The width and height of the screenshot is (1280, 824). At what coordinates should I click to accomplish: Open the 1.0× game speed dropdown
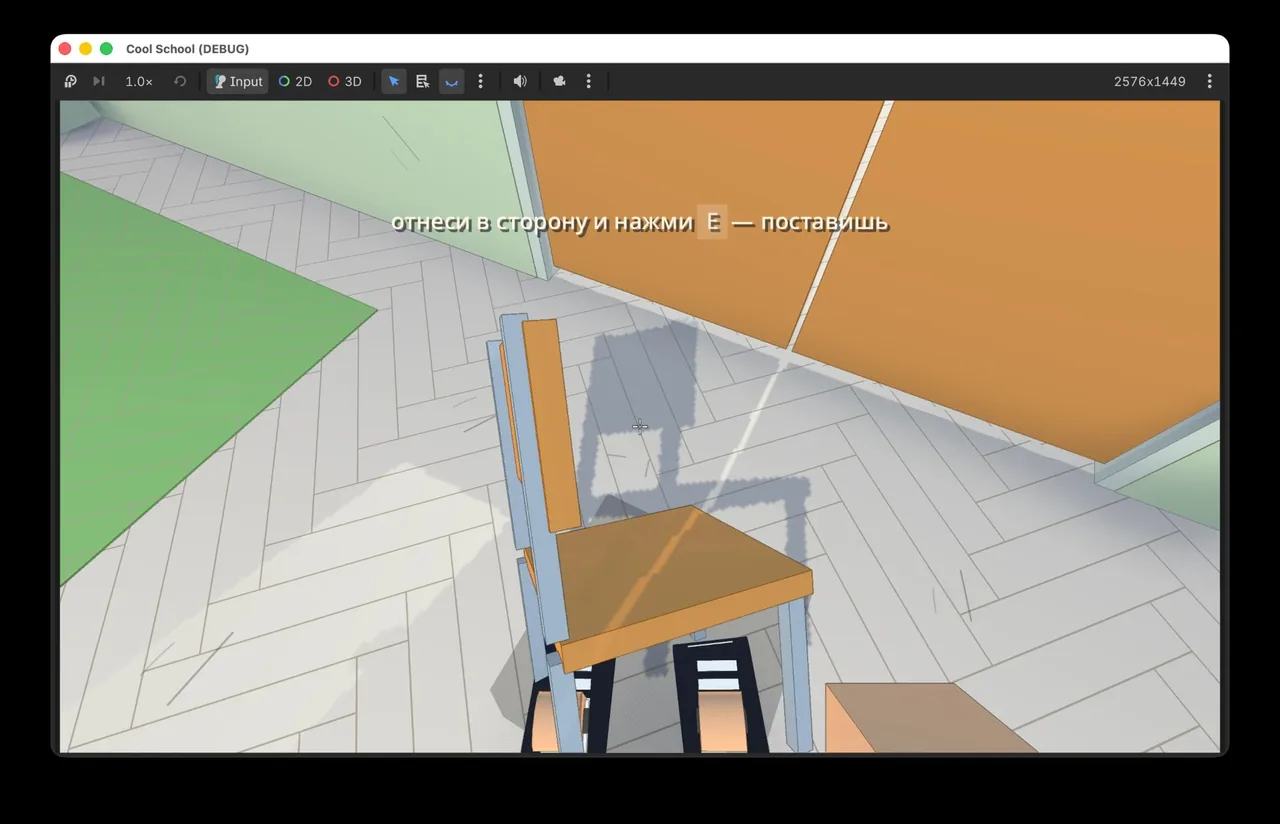tap(139, 81)
